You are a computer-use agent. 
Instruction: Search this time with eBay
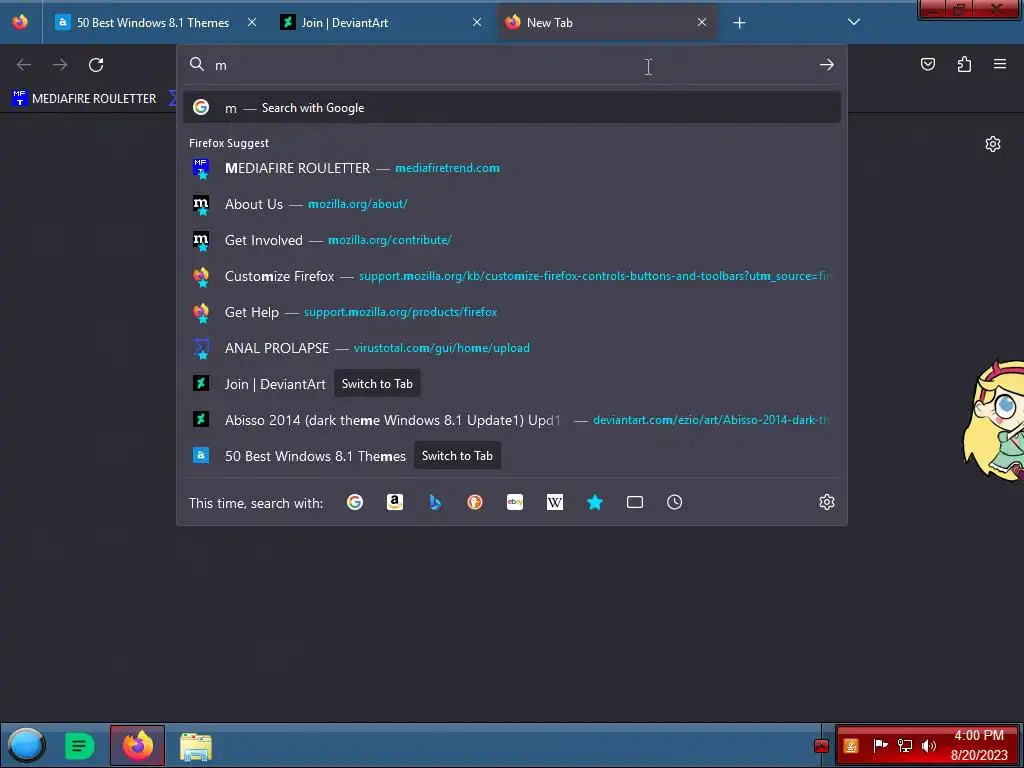point(515,502)
